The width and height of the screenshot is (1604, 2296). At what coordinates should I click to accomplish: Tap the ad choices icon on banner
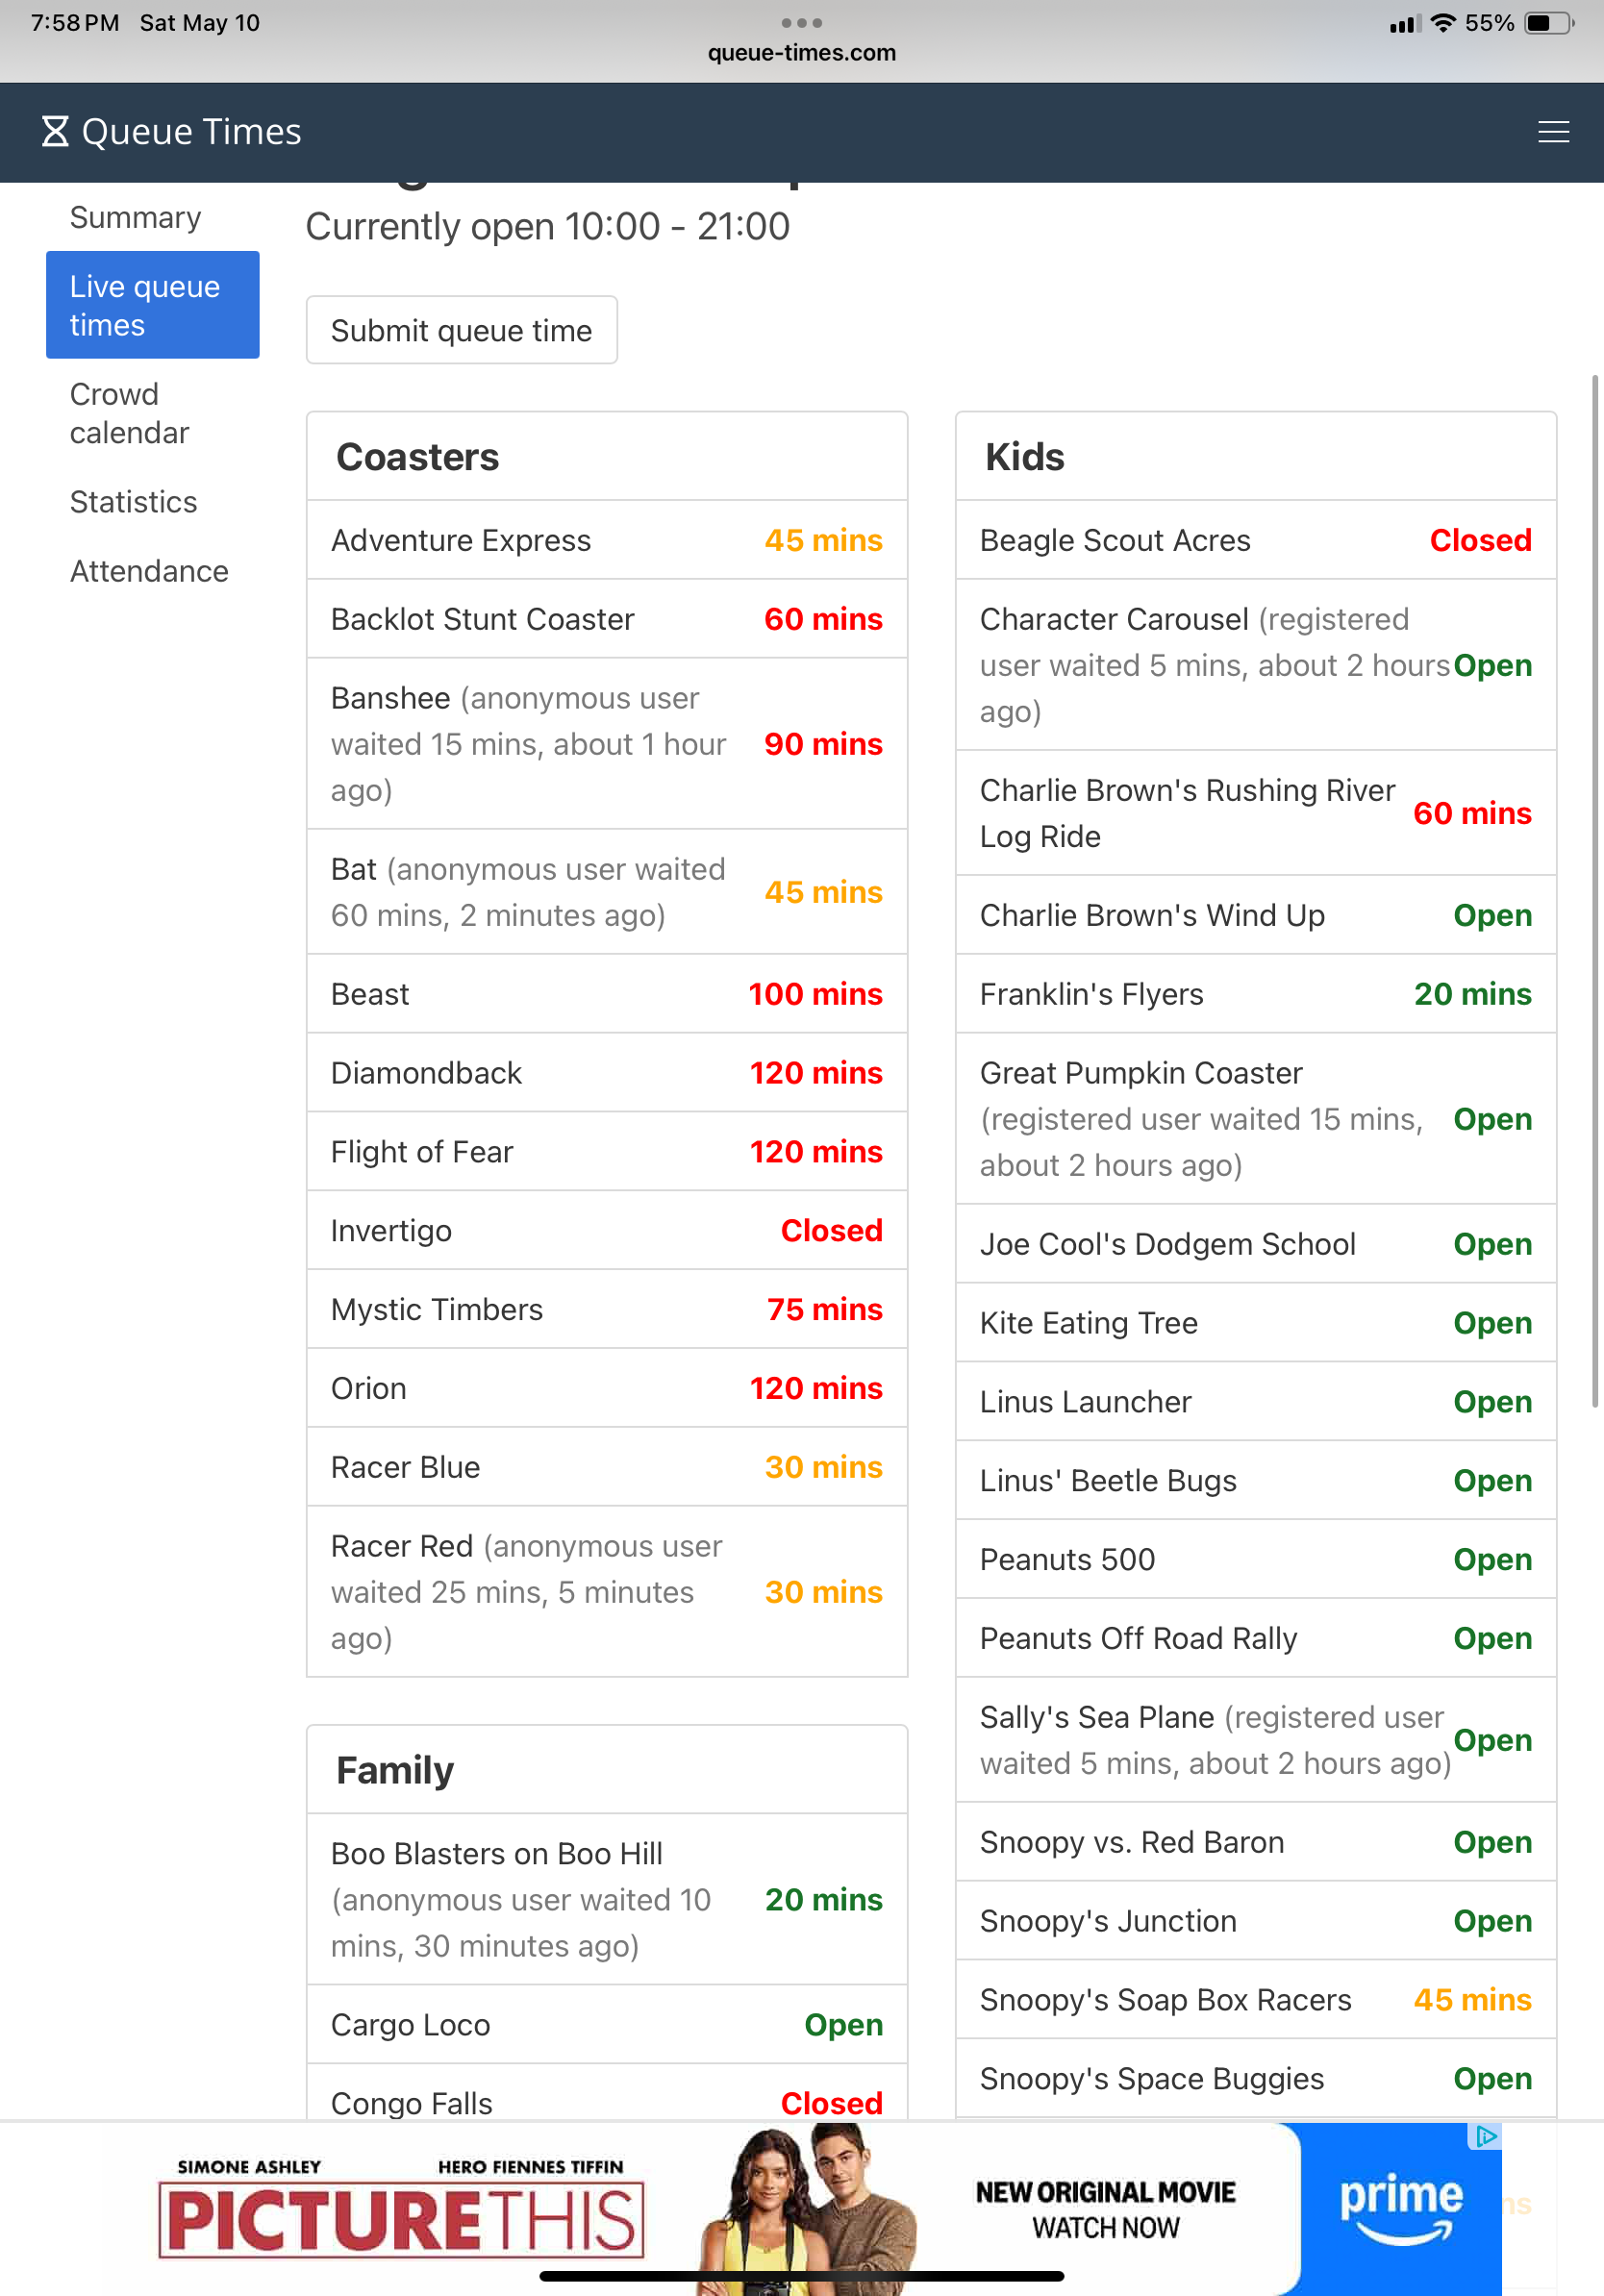[1485, 2136]
